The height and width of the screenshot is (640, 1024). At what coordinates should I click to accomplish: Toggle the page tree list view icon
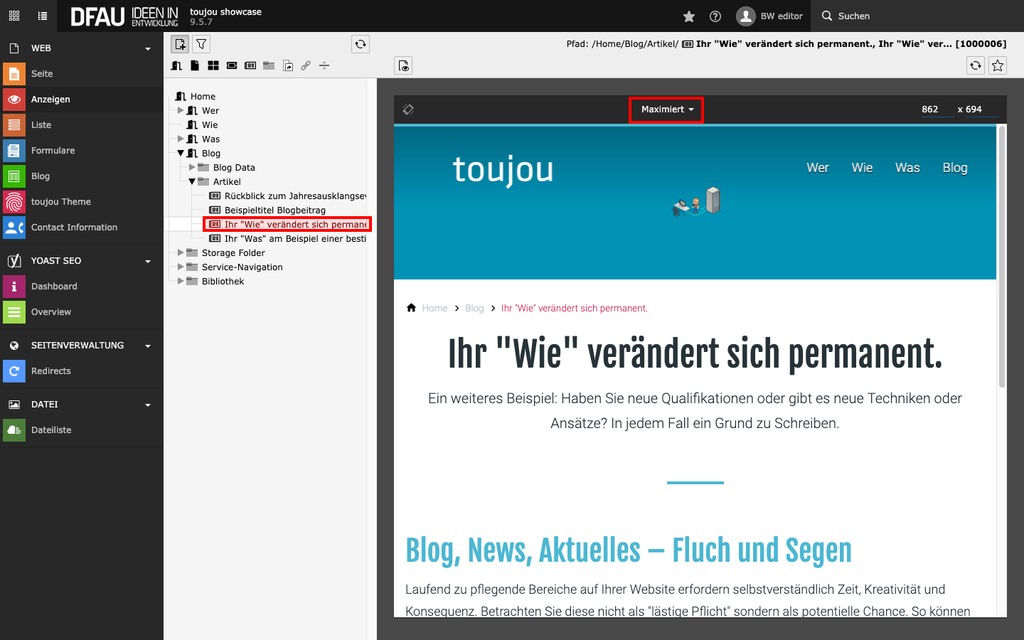42,16
